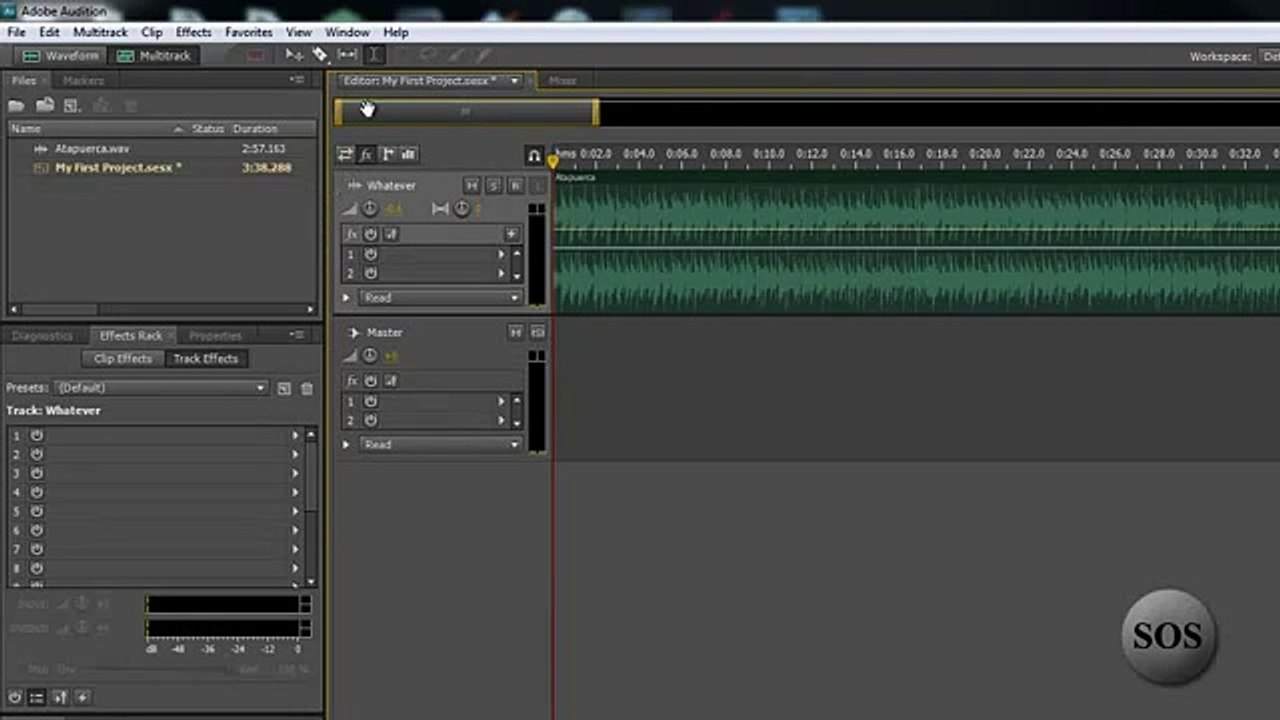Mute the Whatever track
Viewport: 1280px width, 720px height.
tap(472, 186)
